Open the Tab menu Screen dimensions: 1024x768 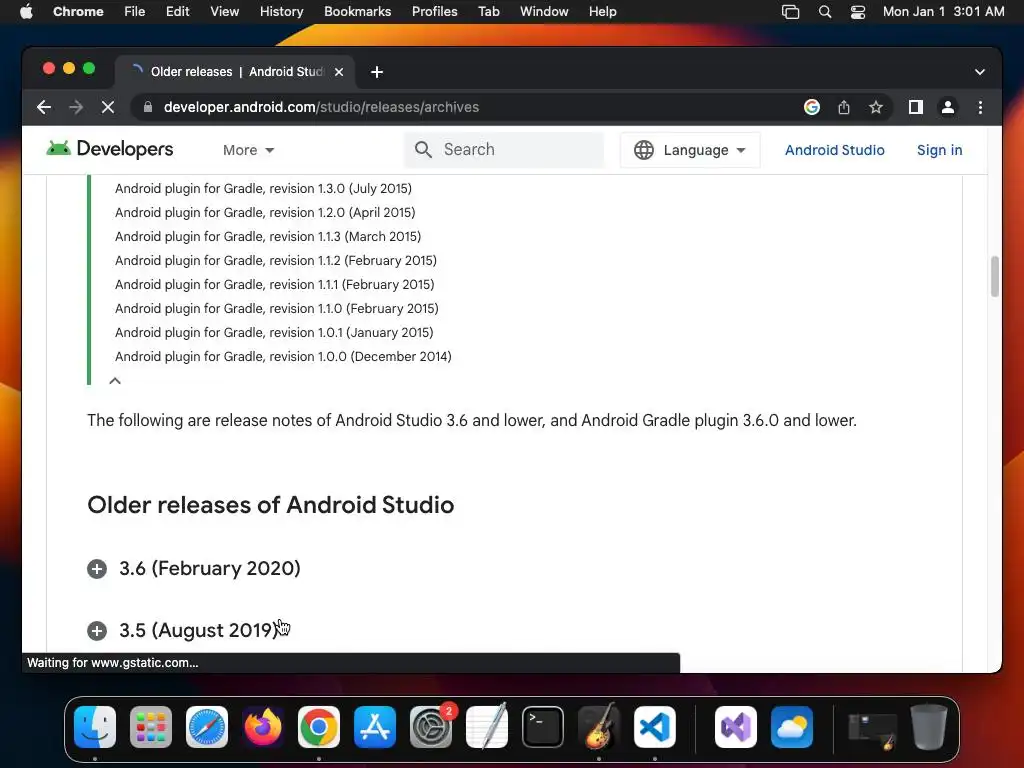(488, 12)
